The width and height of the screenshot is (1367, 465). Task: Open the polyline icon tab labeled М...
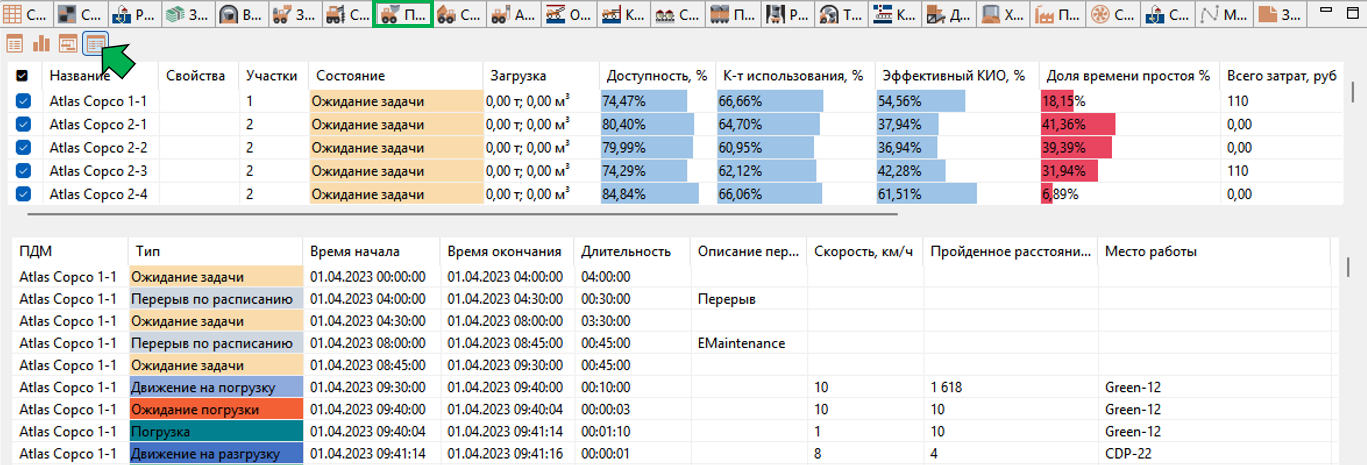1224,15
